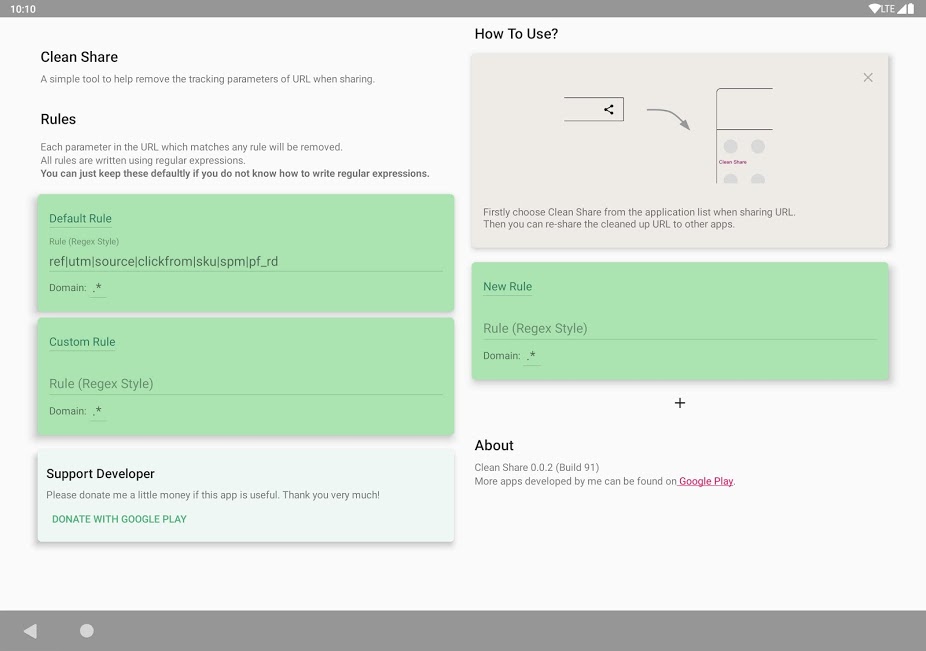This screenshot has height=651, width=926.
Task: Tap the share icon in the illustration
Action: (609, 109)
